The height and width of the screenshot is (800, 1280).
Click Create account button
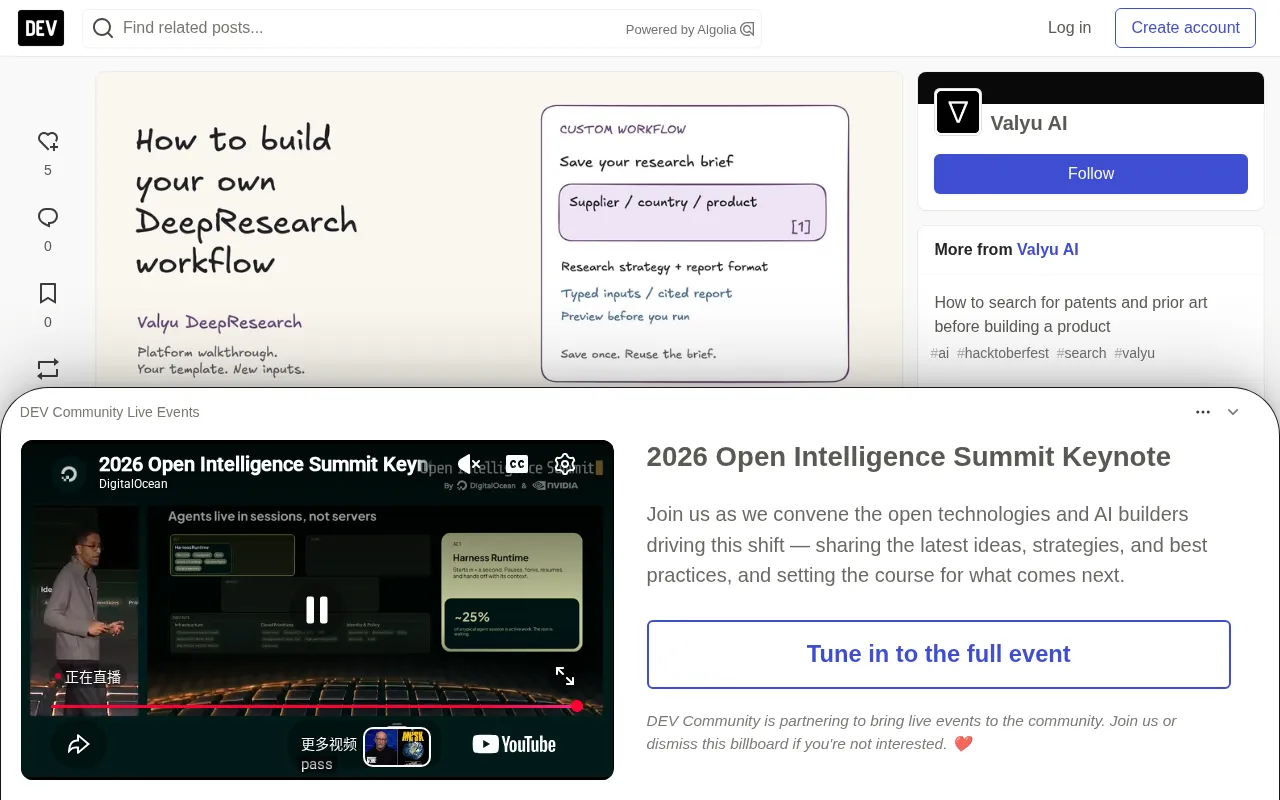coord(1185,28)
